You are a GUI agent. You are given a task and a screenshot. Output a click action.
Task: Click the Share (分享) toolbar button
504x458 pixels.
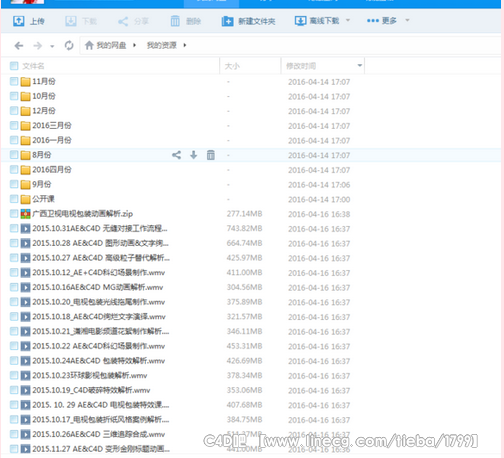tap(133, 21)
